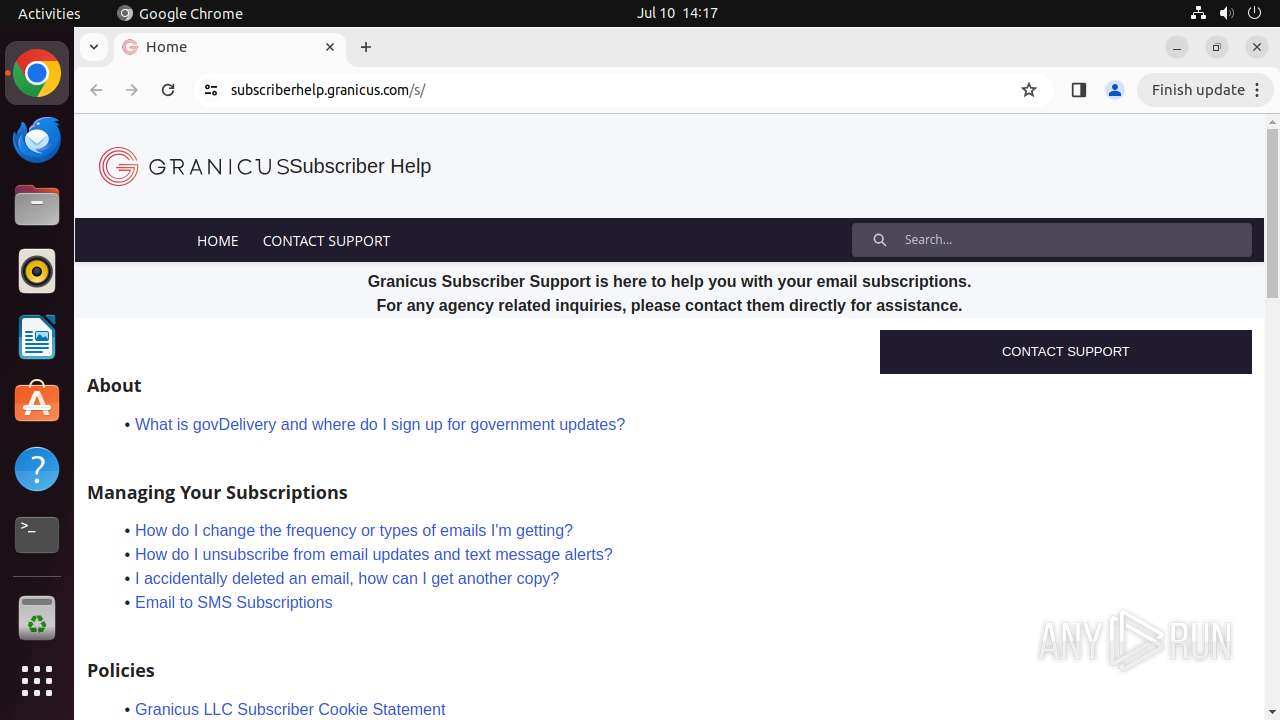
Task: Open the Files manager in dock
Action: tap(37, 206)
